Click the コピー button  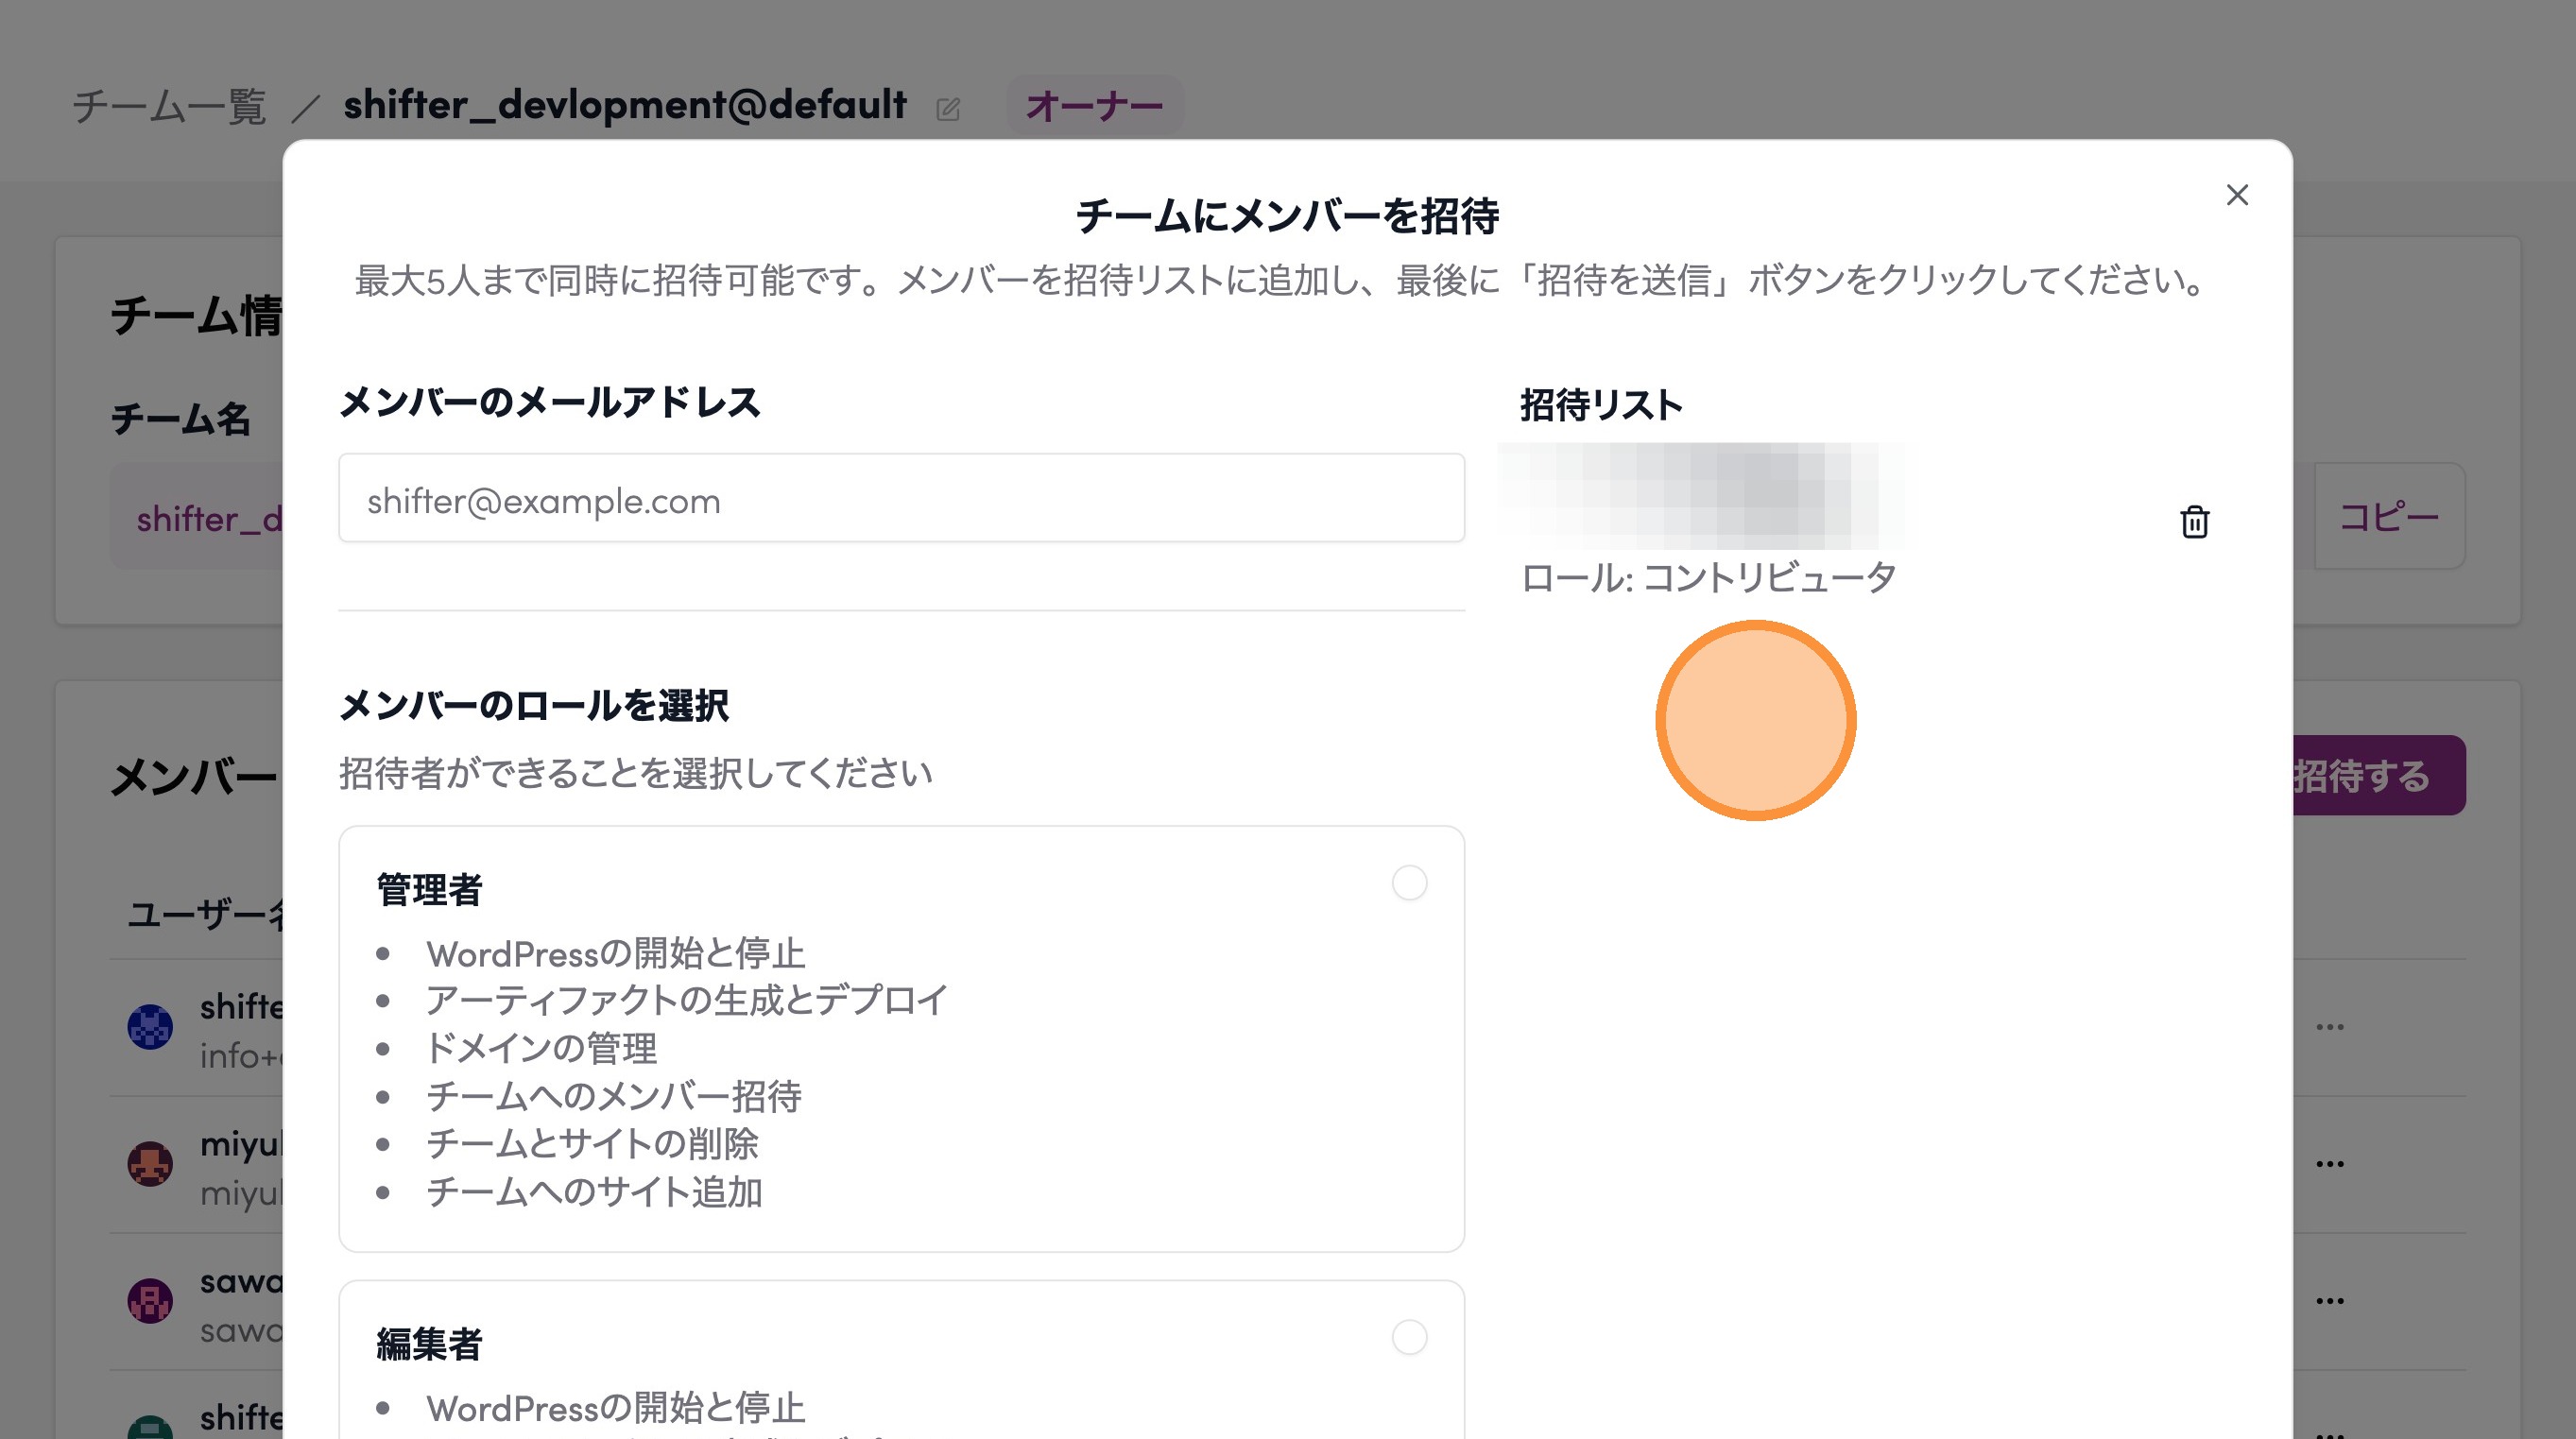pos(2389,517)
